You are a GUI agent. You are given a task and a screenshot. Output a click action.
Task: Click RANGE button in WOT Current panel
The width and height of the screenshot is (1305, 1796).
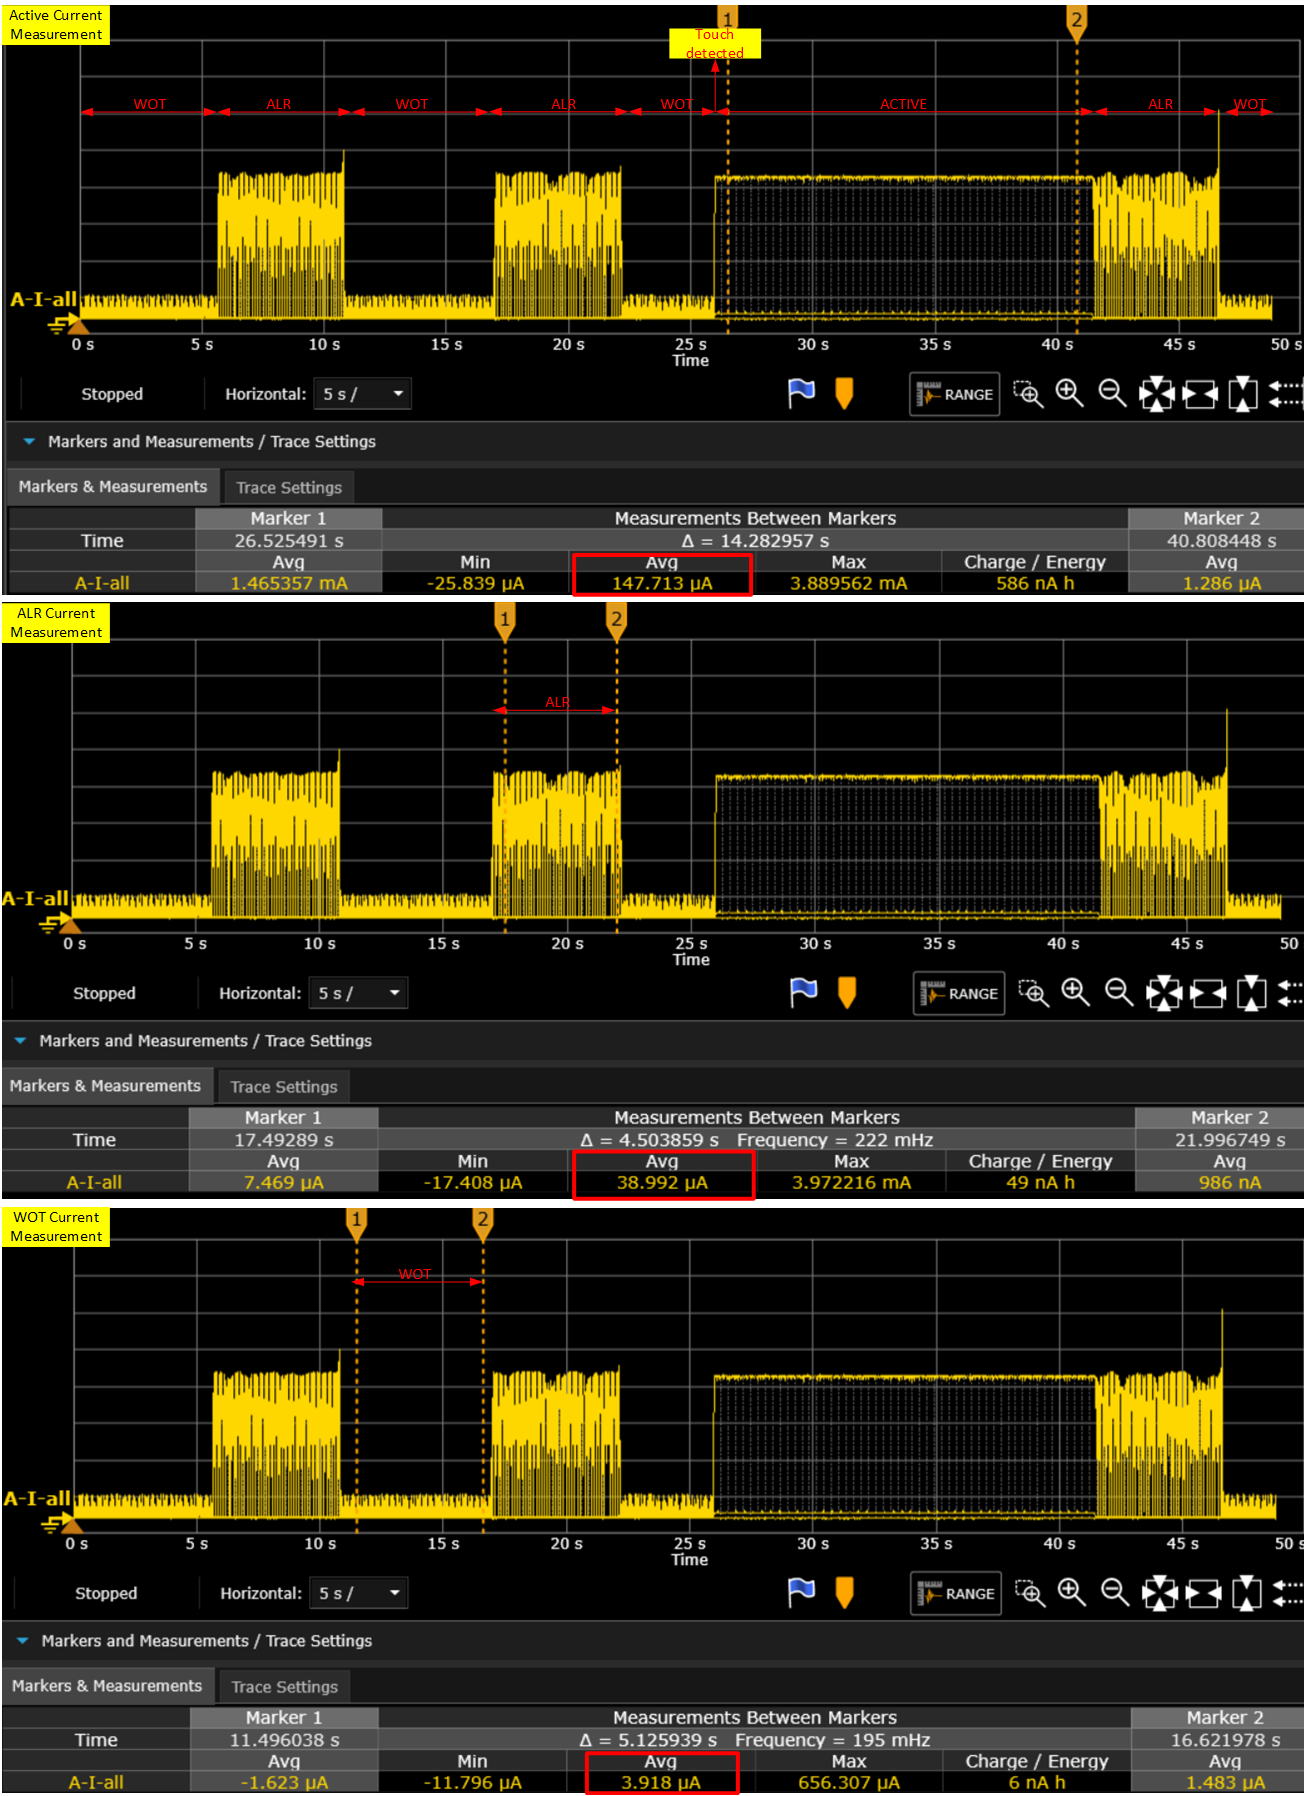coord(956,1593)
